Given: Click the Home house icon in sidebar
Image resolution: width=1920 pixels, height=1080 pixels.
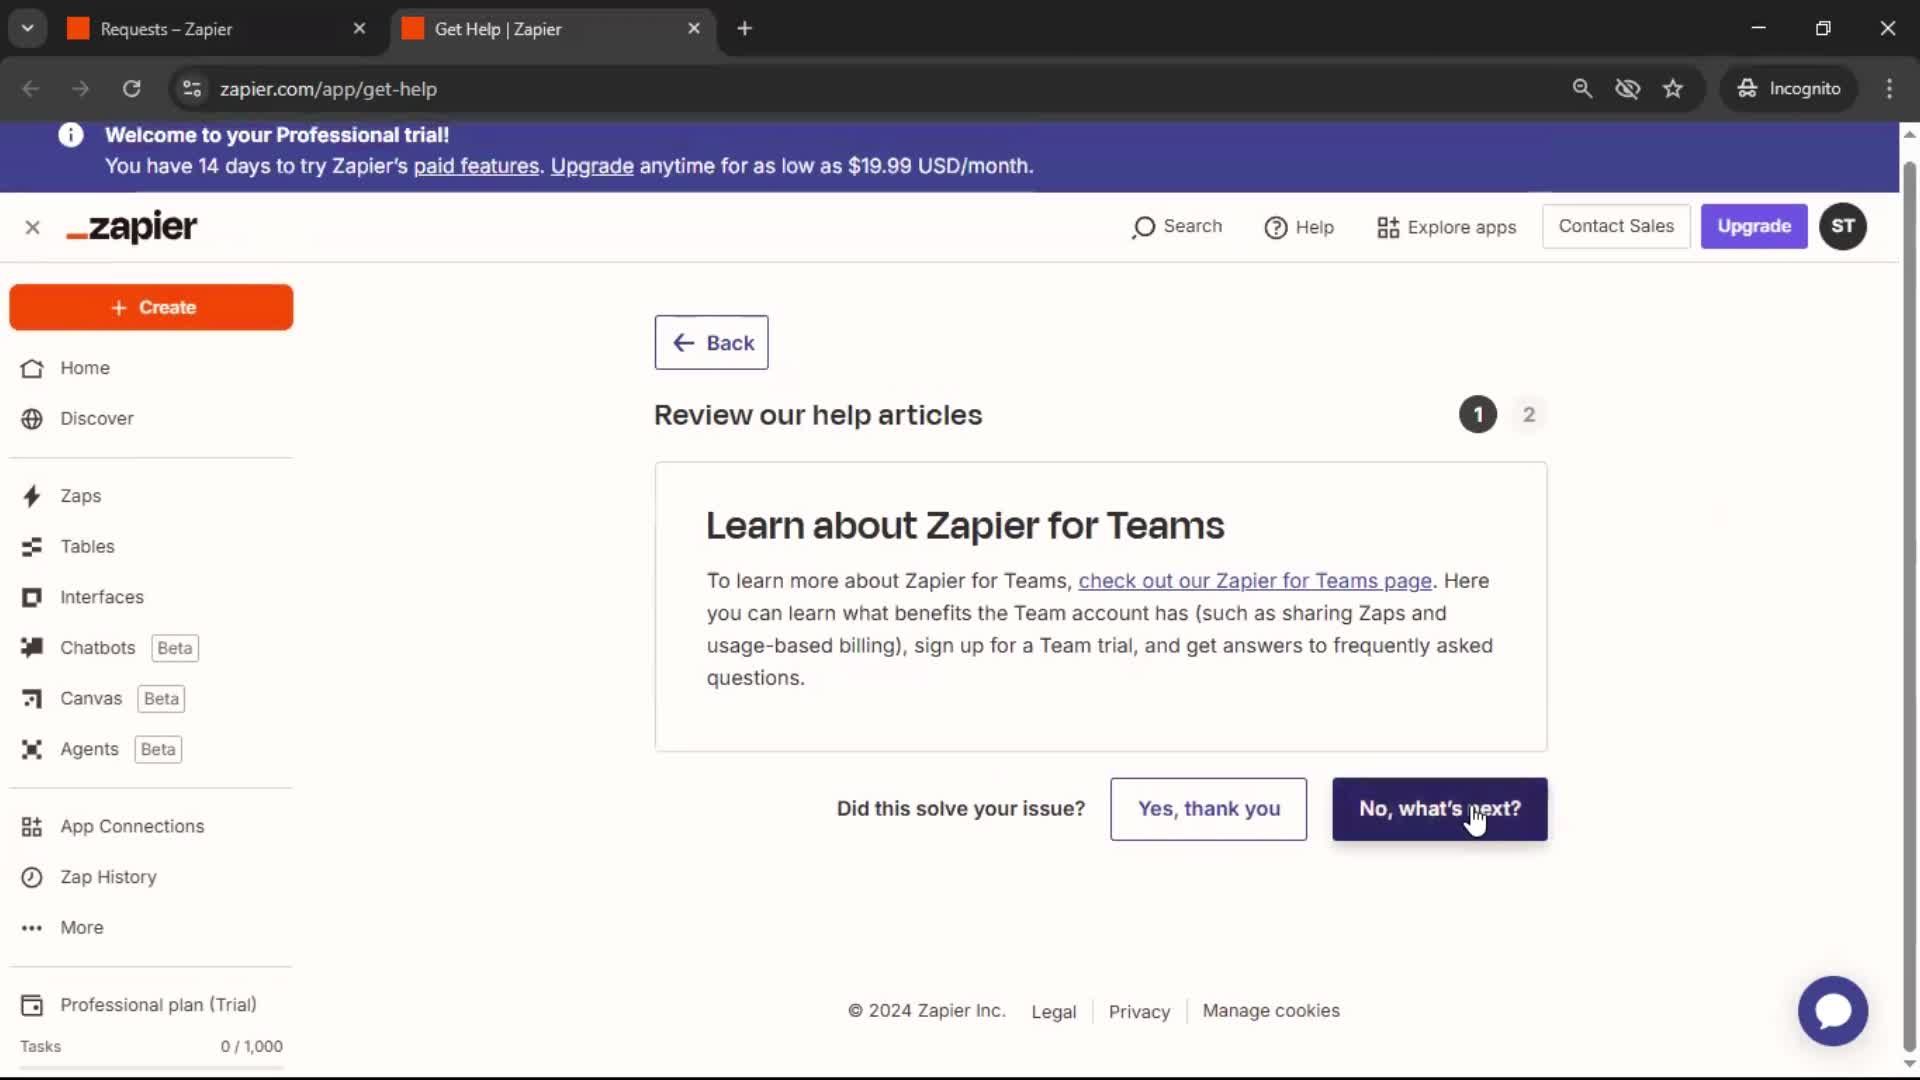Looking at the screenshot, I should [32, 368].
